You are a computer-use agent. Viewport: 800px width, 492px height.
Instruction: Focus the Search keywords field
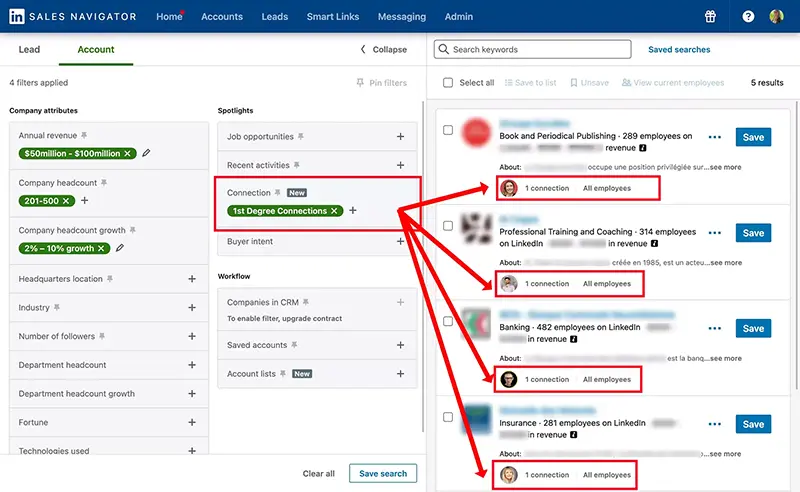coord(533,49)
